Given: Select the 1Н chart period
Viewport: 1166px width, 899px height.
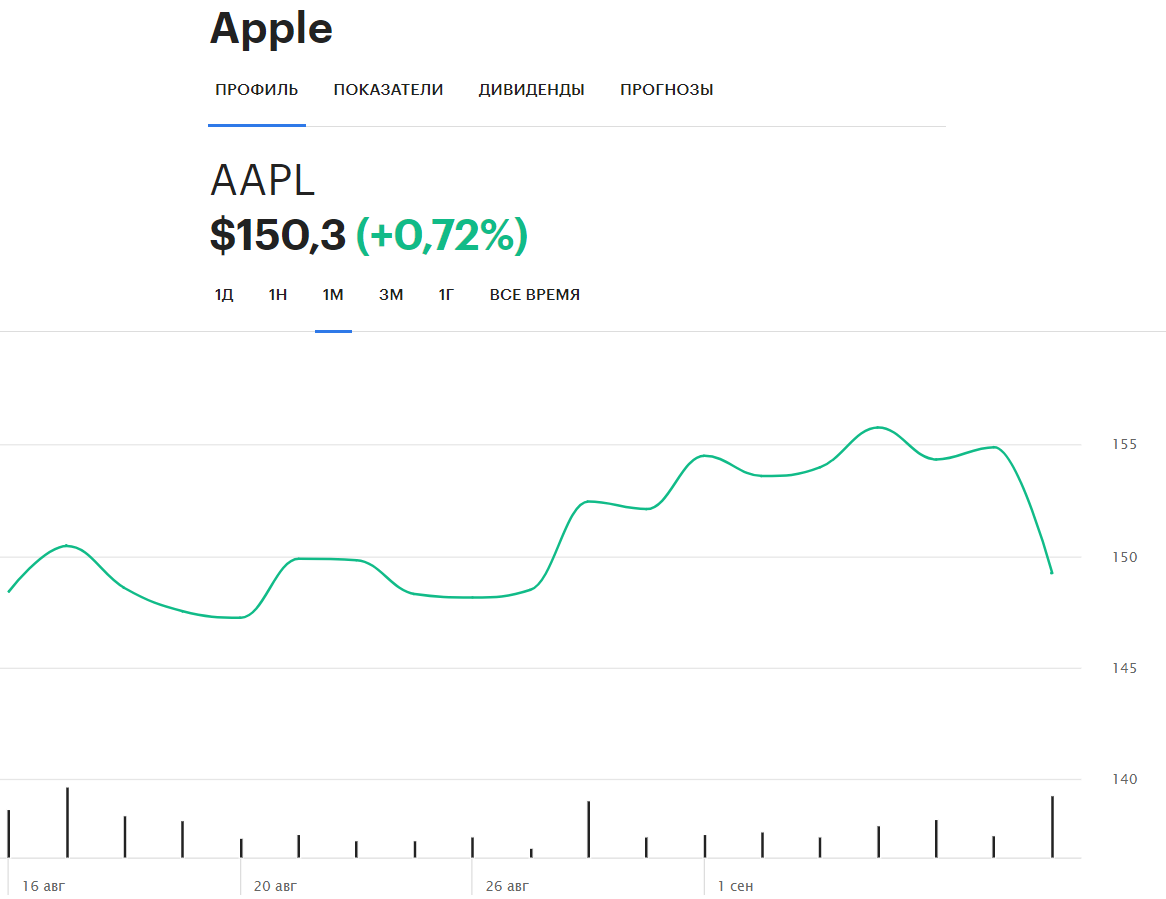Looking at the screenshot, I should [277, 295].
